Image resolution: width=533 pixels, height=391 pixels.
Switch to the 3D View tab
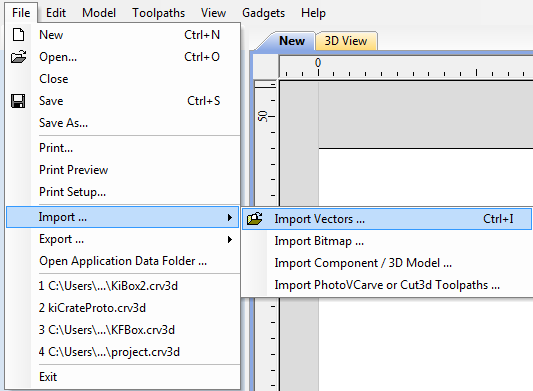346,41
